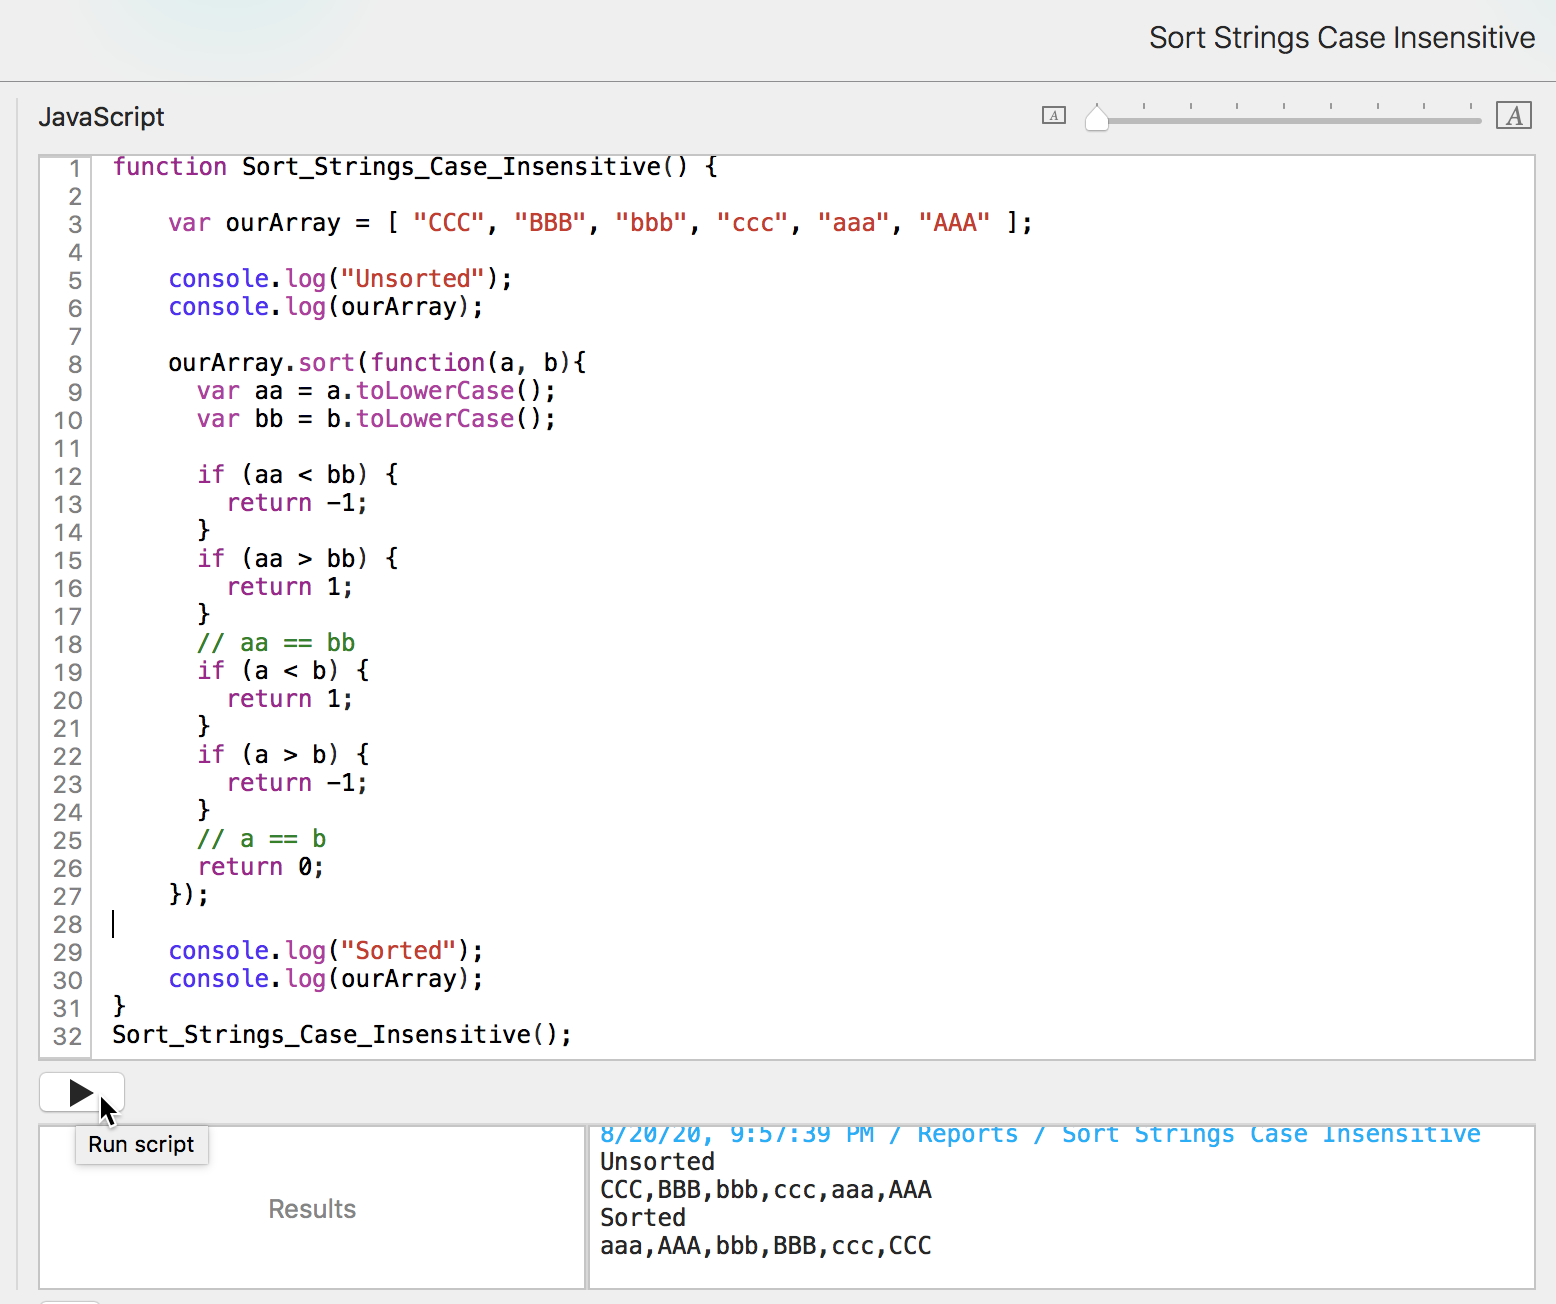Click line number 1 in the gutter

74,168
